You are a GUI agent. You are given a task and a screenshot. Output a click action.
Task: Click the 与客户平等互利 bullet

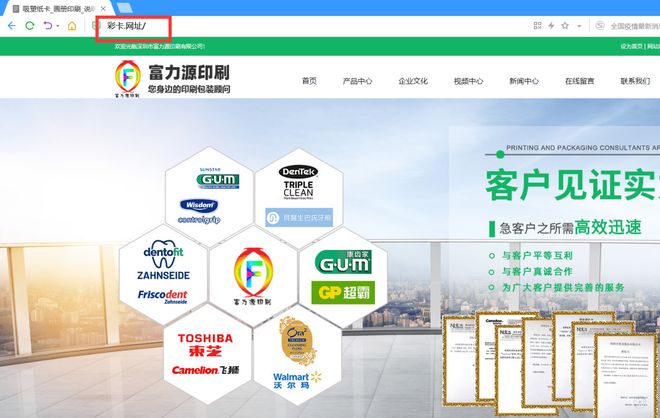(x=537, y=255)
